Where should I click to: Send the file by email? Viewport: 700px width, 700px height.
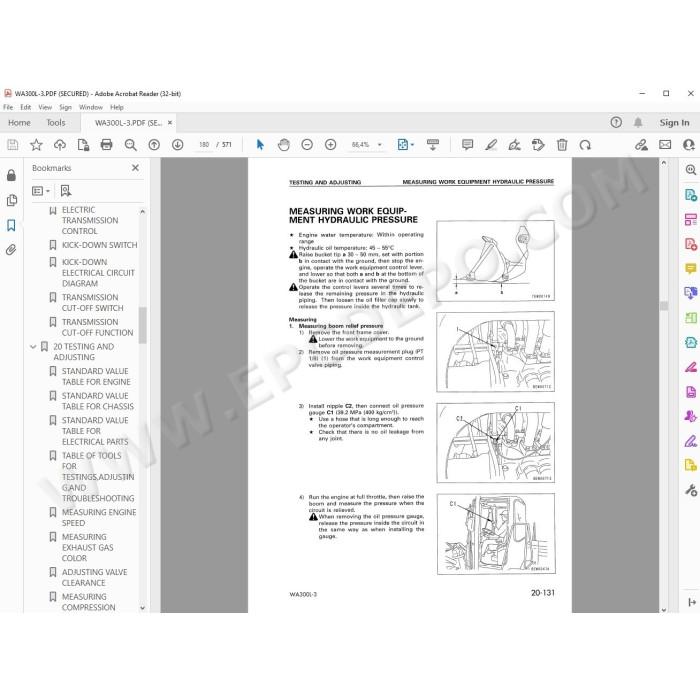665,145
